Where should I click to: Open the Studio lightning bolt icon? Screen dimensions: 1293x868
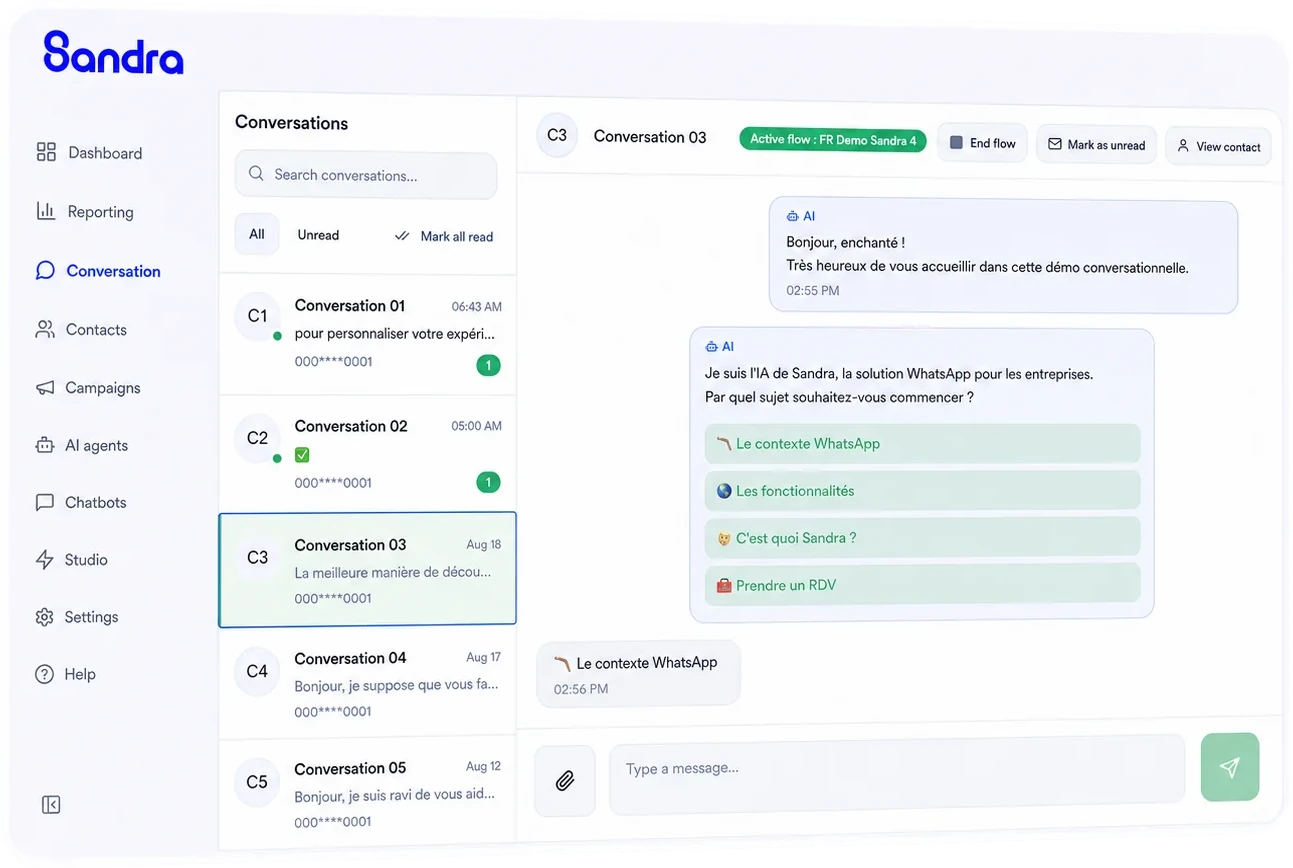(x=45, y=559)
